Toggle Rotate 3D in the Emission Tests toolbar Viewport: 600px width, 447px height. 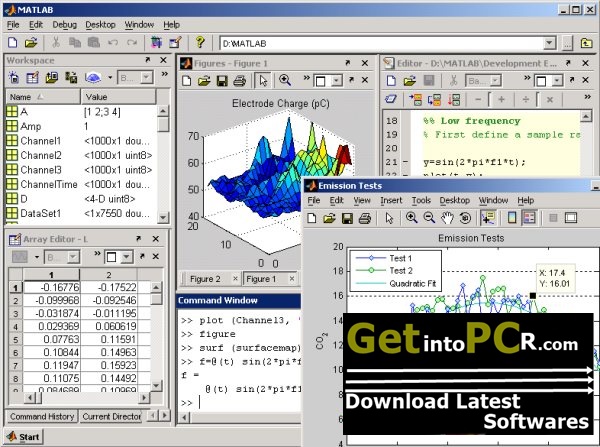coord(465,218)
